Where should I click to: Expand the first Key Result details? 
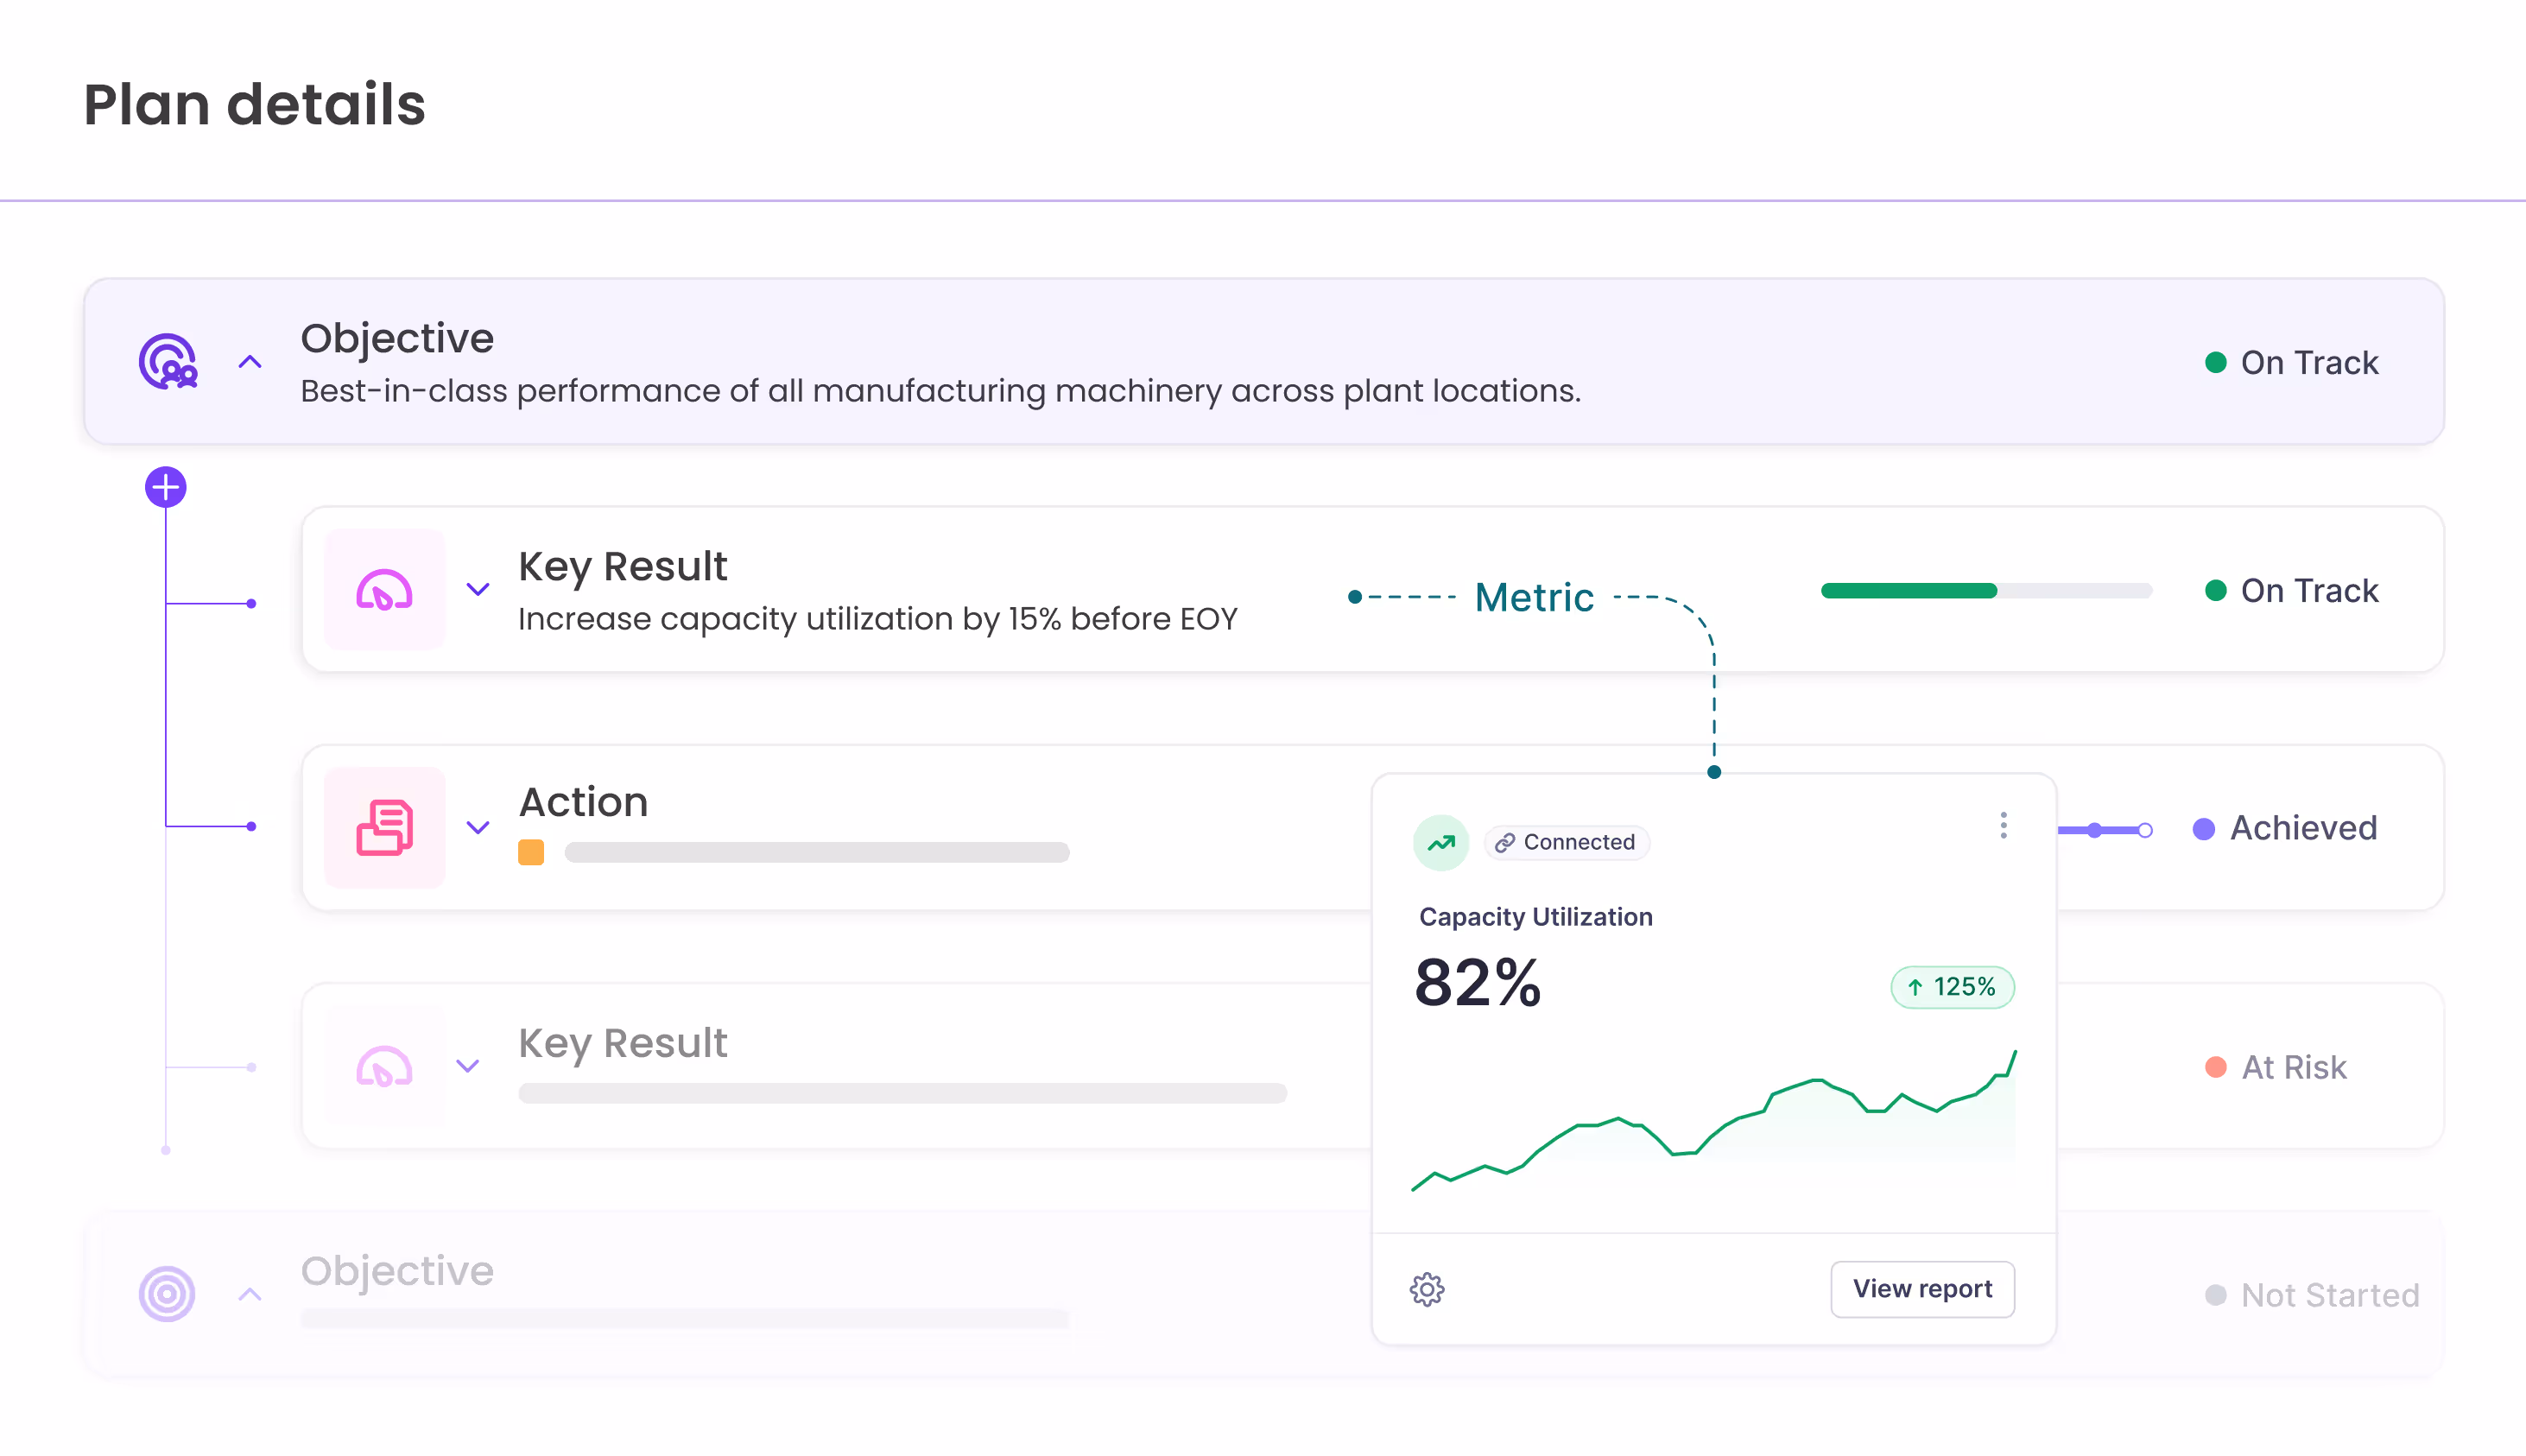click(x=478, y=590)
